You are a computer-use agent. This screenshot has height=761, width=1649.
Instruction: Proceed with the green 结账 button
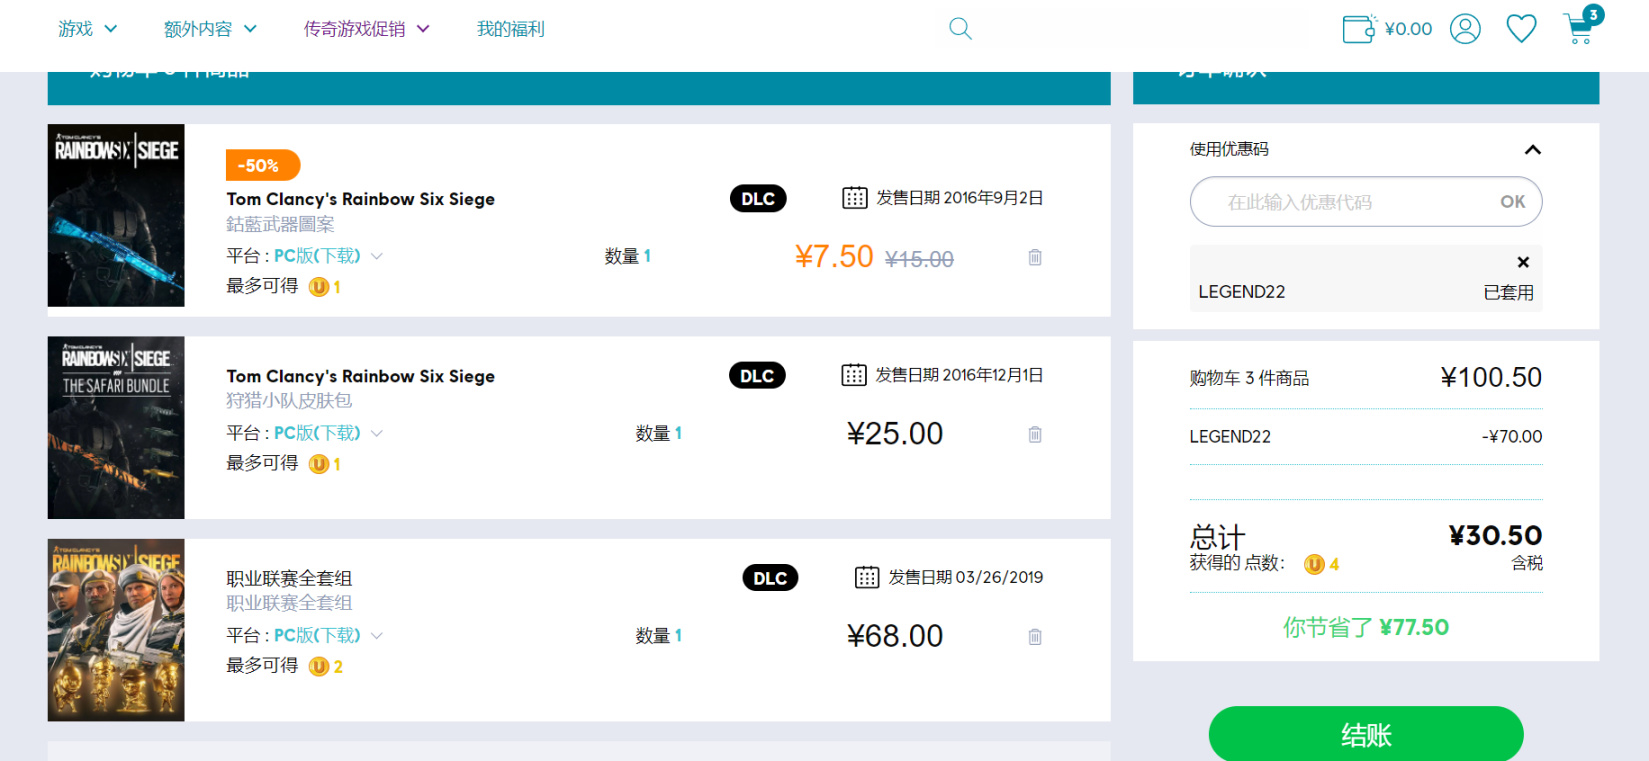click(x=1366, y=735)
